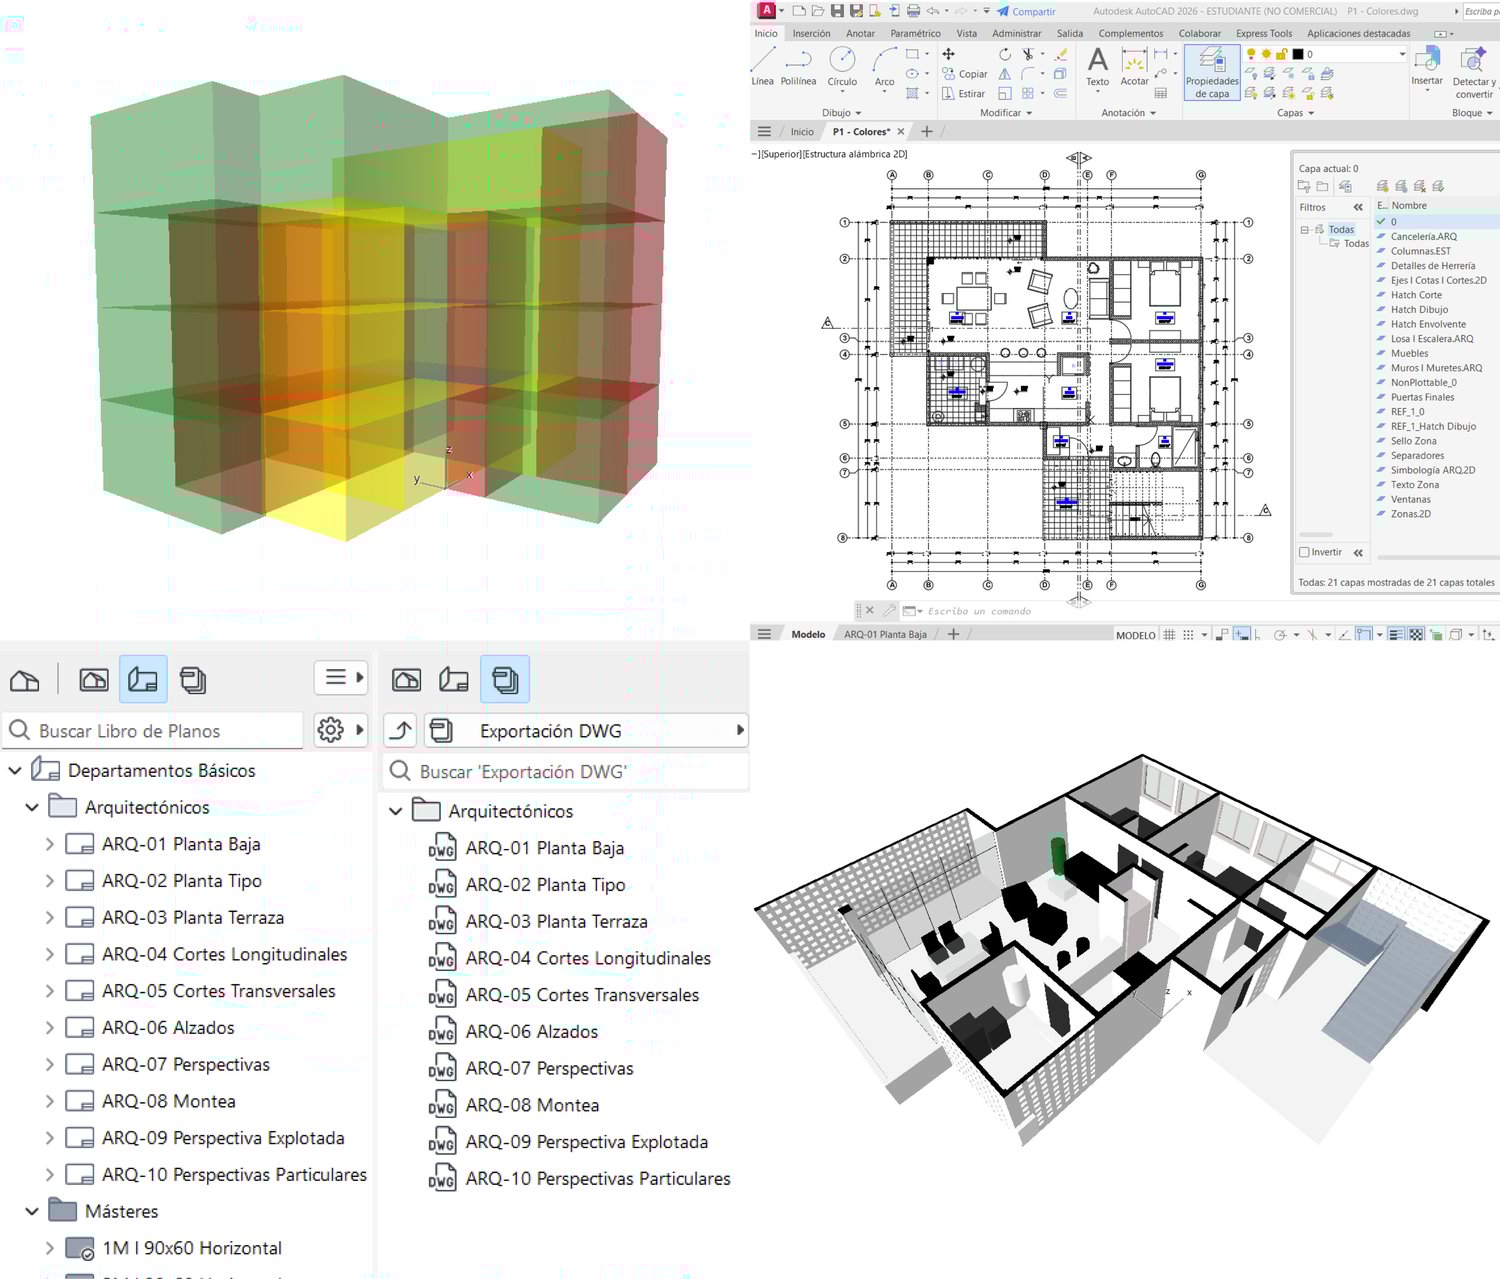The width and height of the screenshot is (1500, 1279).
Task: Expand the Dibujo panel dropdown
Action: click(842, 113)
